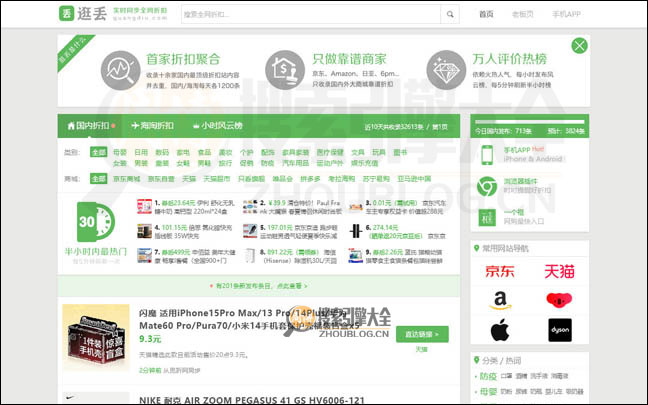
Task: Open hot item 1 thumbnail
Action: (x=144, y=207)
